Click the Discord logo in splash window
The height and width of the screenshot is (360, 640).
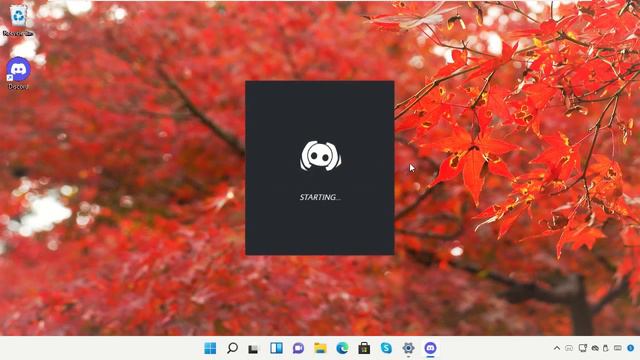click(320, 156)
